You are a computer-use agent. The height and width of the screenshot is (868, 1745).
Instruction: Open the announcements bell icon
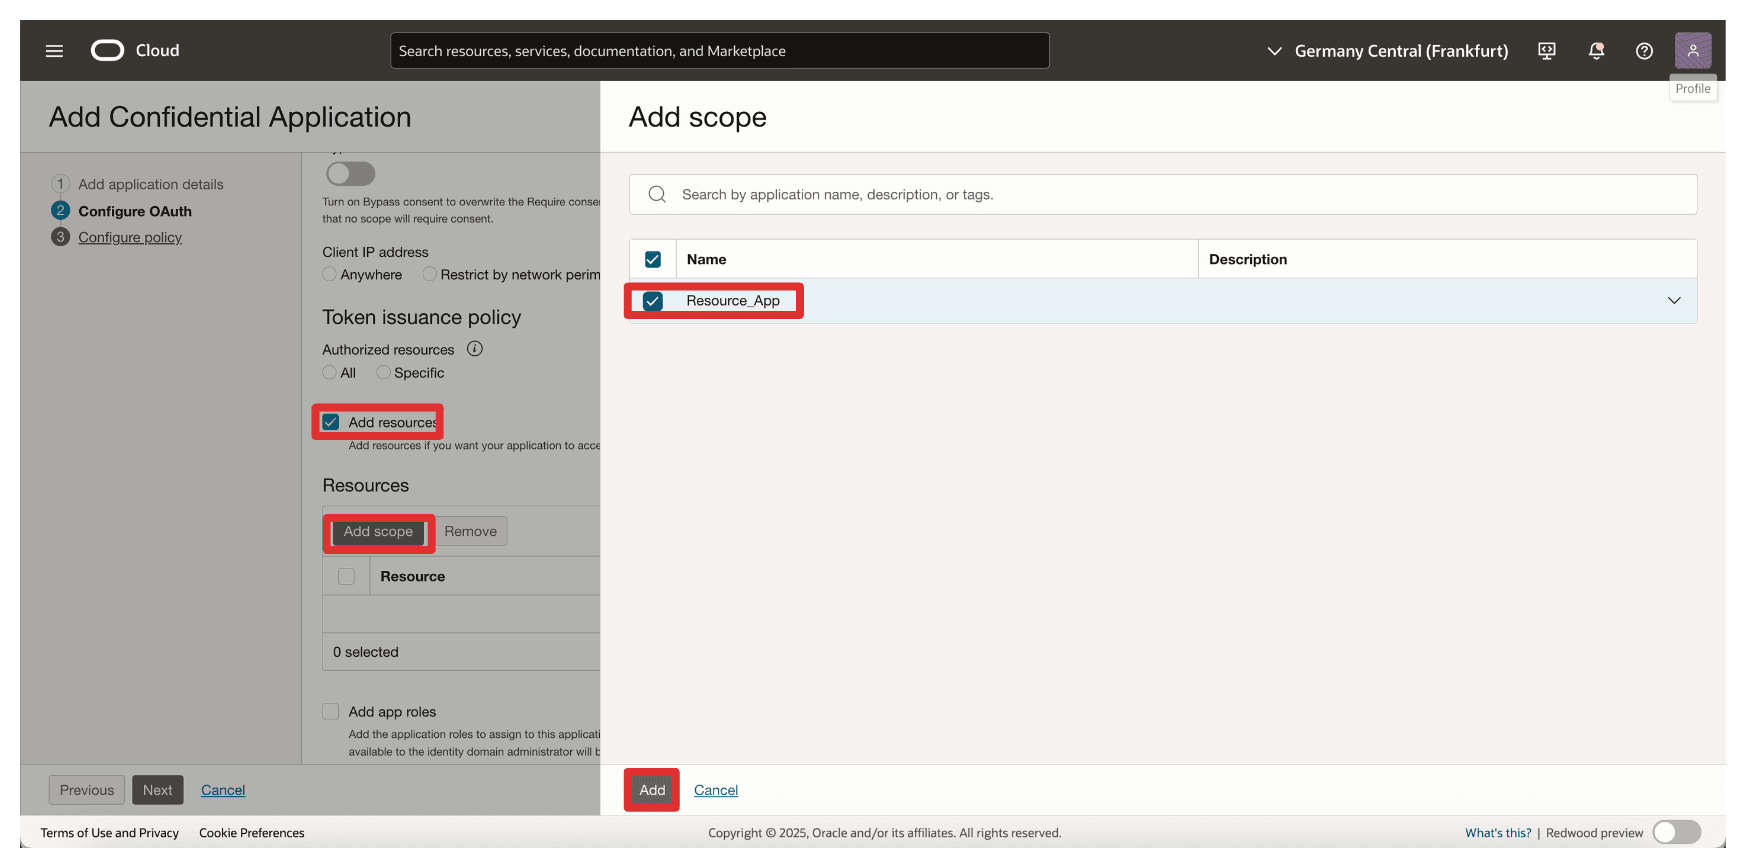[1596, 51]
